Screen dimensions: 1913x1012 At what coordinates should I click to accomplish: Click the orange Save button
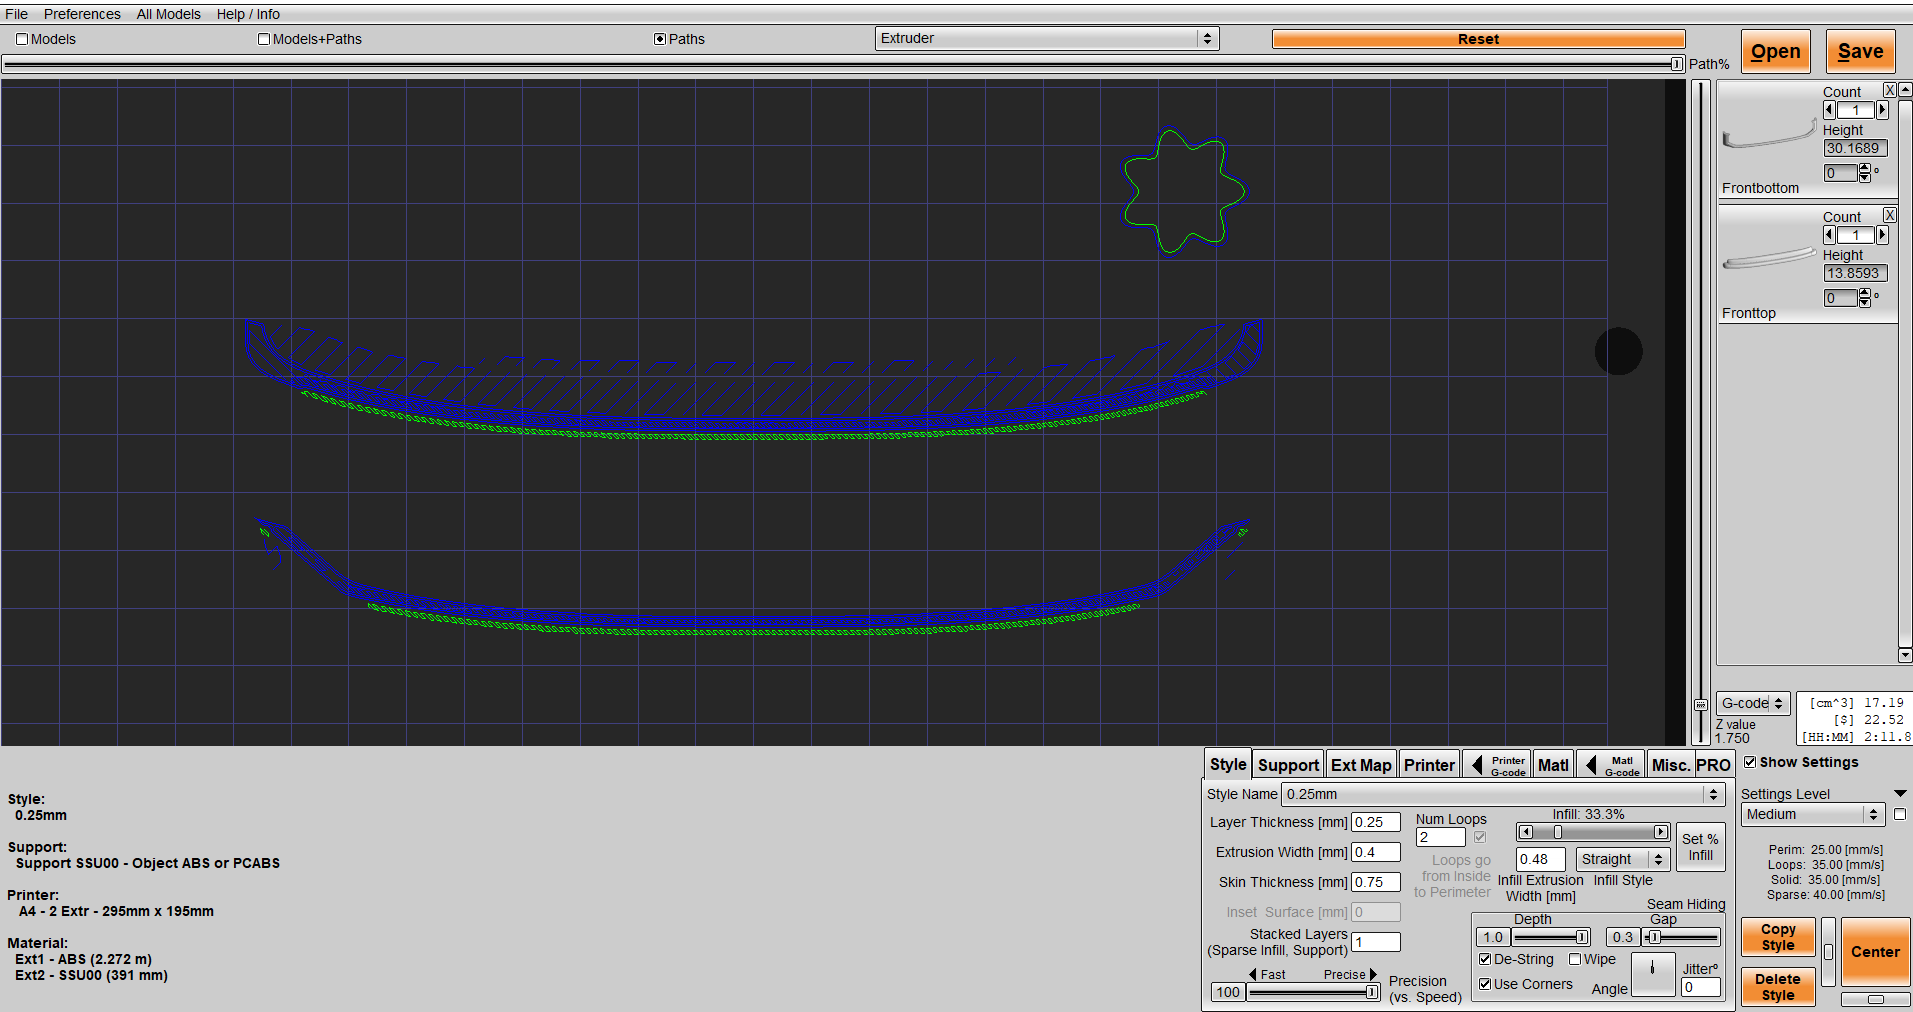coord(1860,52)
